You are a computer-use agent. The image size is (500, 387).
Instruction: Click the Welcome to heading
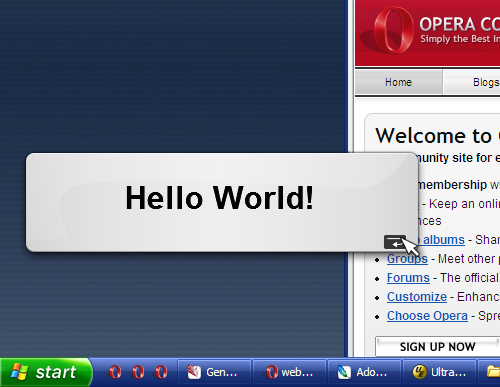[x=434, y=136]
